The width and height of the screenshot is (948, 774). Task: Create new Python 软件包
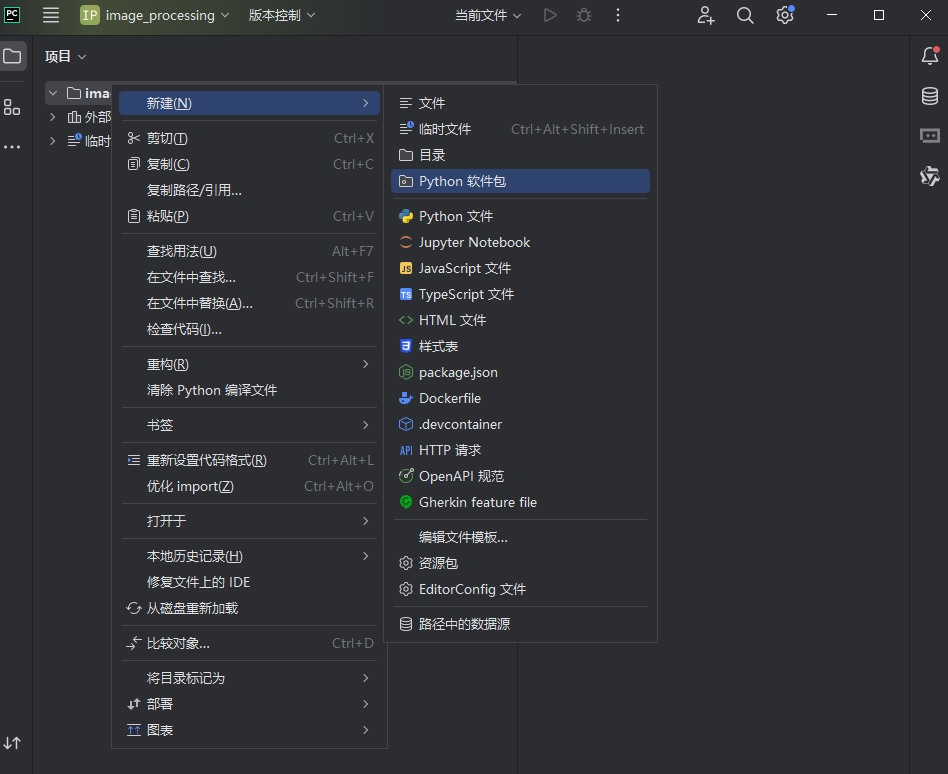point(521,181)
